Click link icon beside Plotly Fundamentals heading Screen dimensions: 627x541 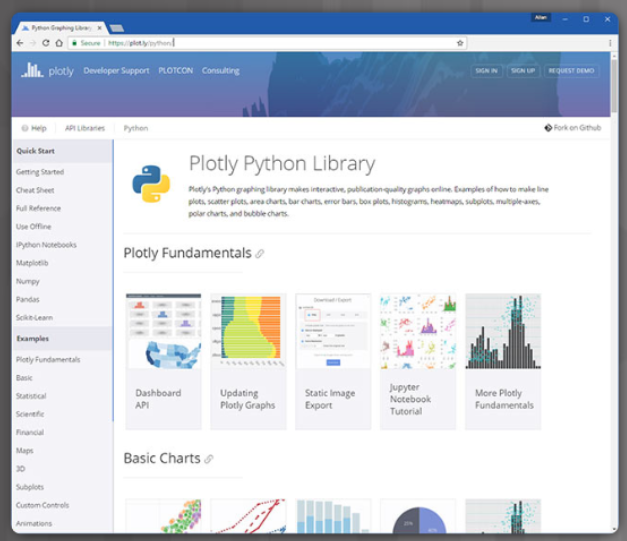click(x=260, y=254)
